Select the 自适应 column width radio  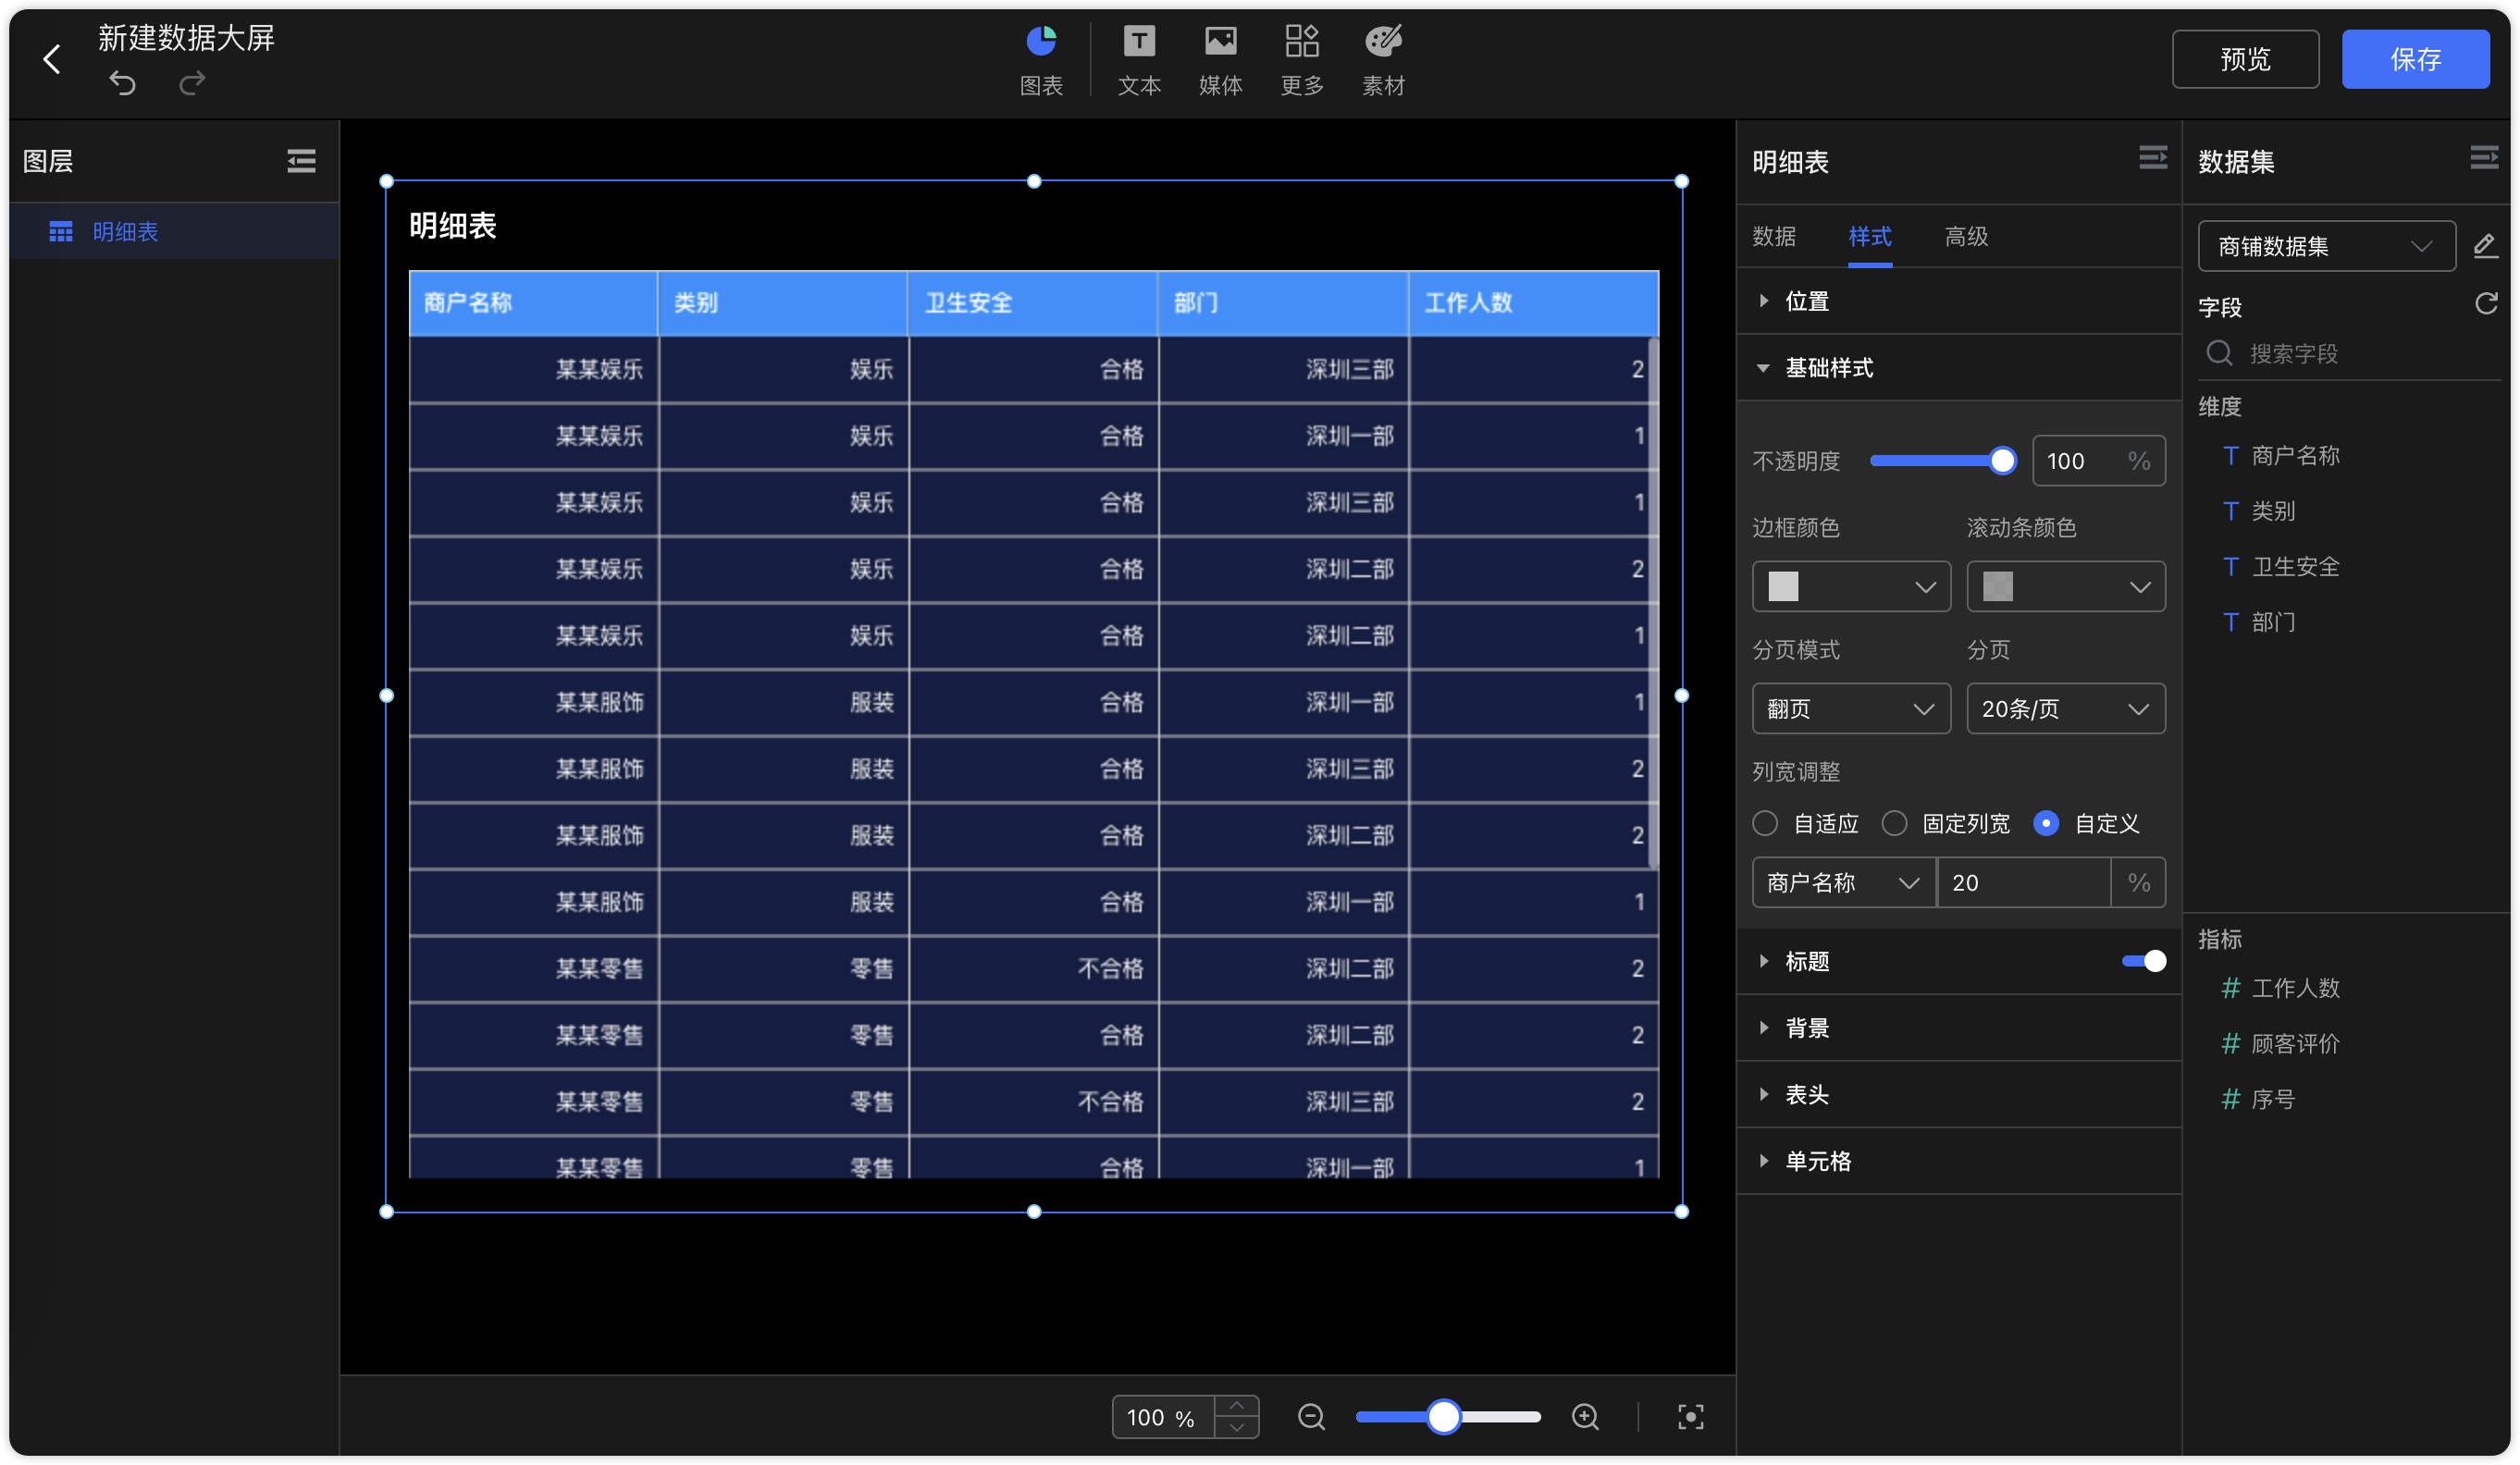[x=1765, y=823]
